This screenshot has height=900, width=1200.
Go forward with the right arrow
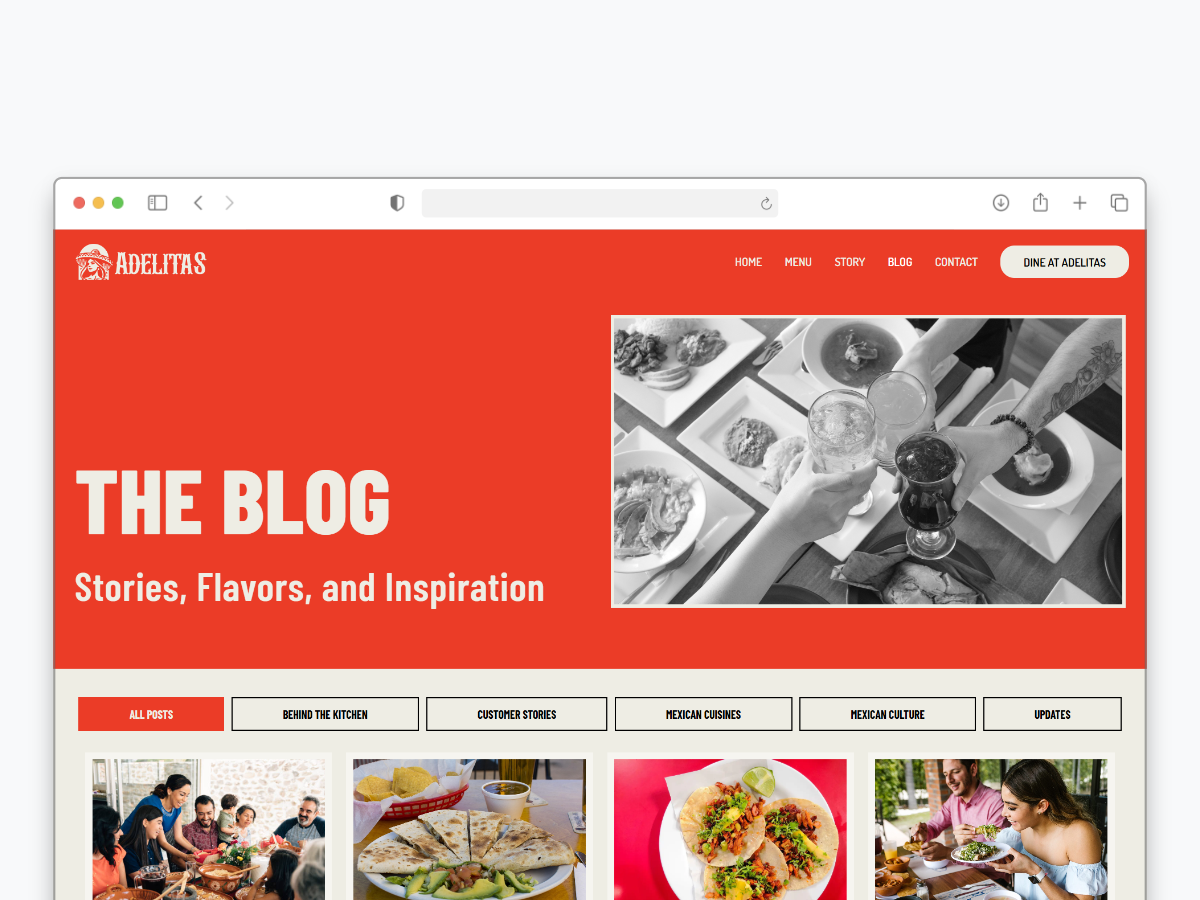230,203
